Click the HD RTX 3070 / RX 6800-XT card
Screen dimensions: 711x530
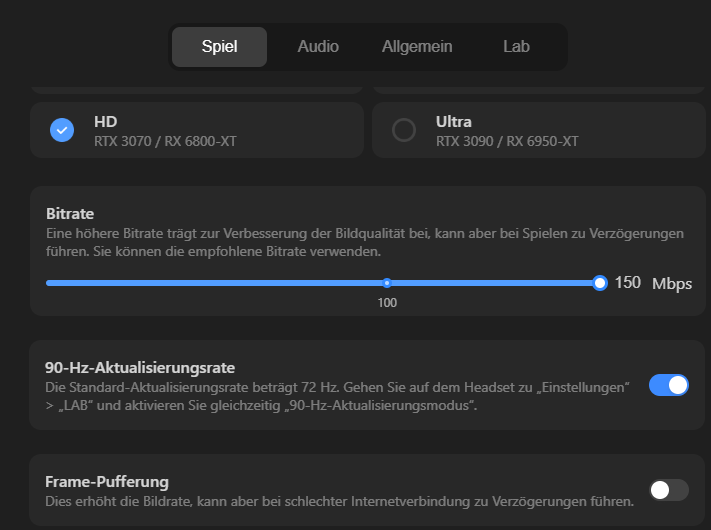[x=197, y=130]
